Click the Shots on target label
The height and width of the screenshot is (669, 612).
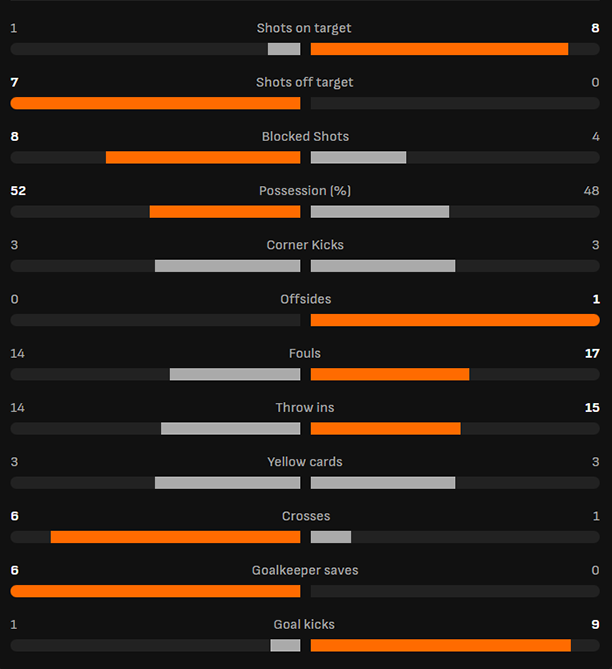click(x=304, y=28)
